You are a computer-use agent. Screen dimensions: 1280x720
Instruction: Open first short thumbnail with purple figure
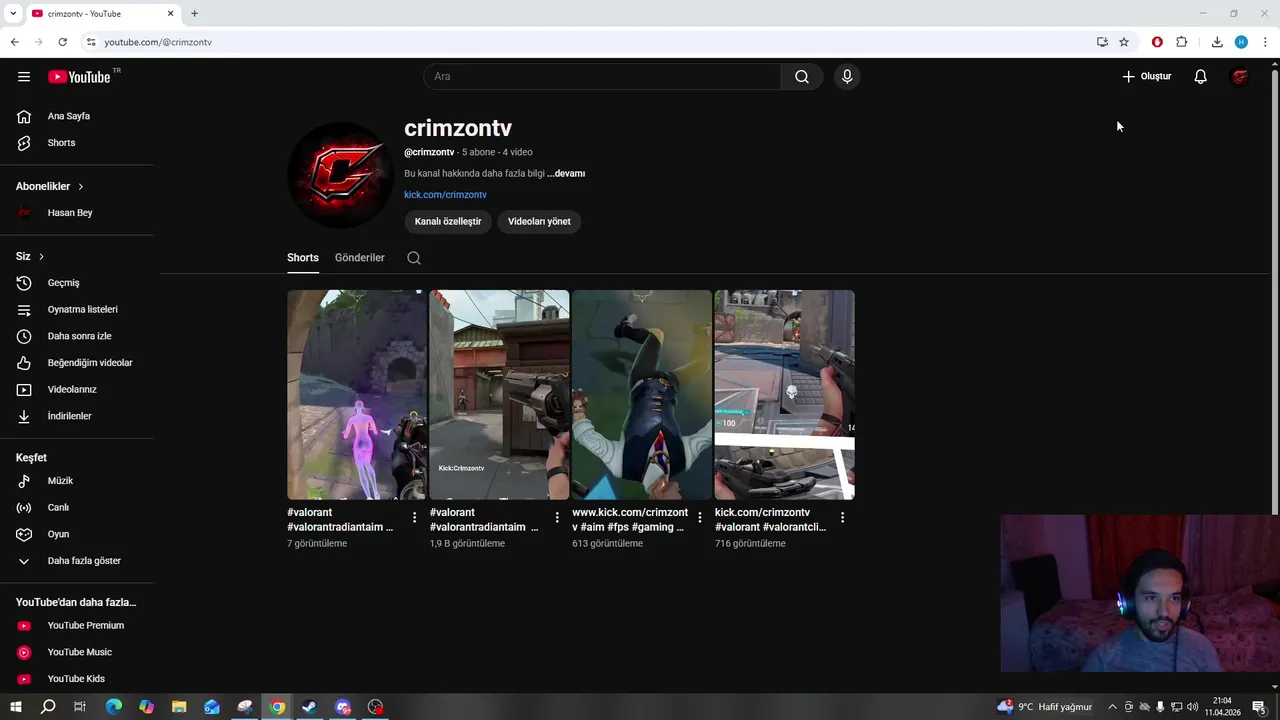coord(357,395)
